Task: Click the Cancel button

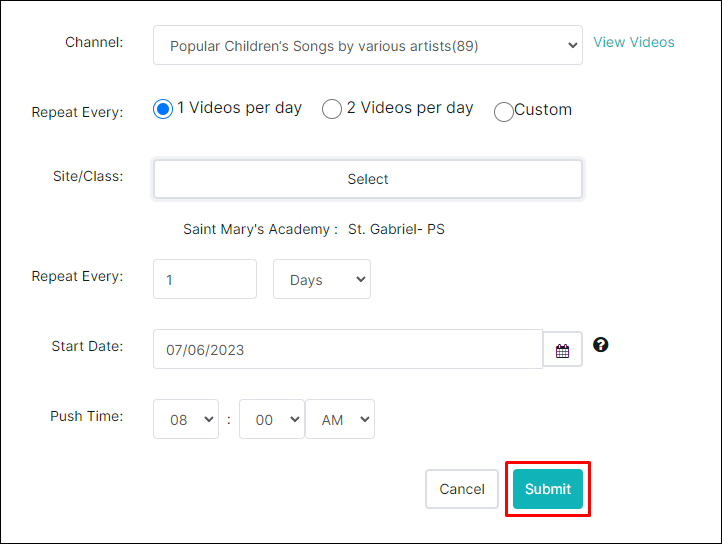Action: tap(462, 489)
